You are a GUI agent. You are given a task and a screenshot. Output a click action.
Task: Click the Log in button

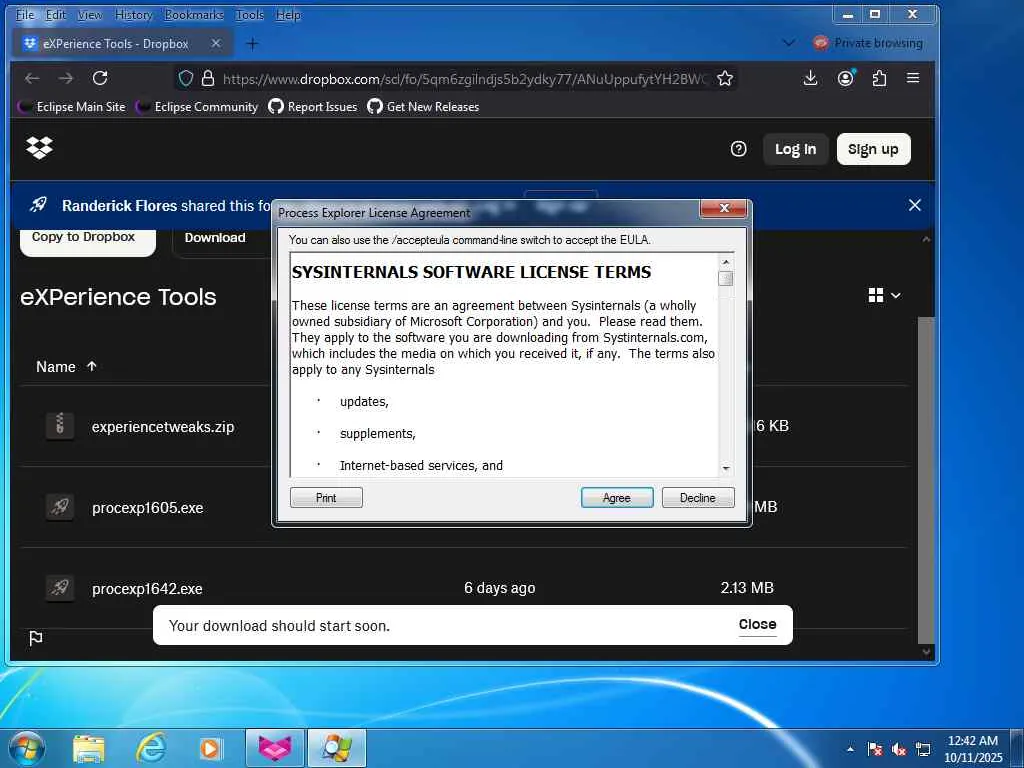click(795, 149)
